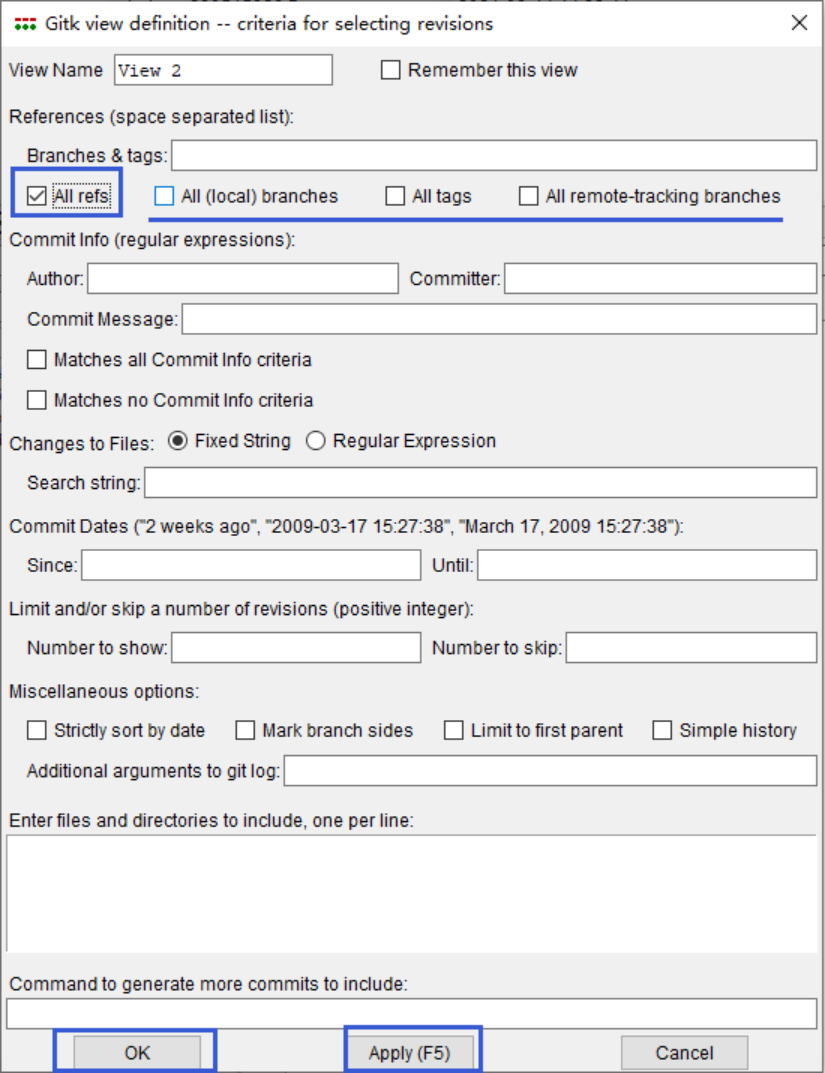
Task: Click the Gitk icon in the title bar
Action: click(x=25, y=24)
